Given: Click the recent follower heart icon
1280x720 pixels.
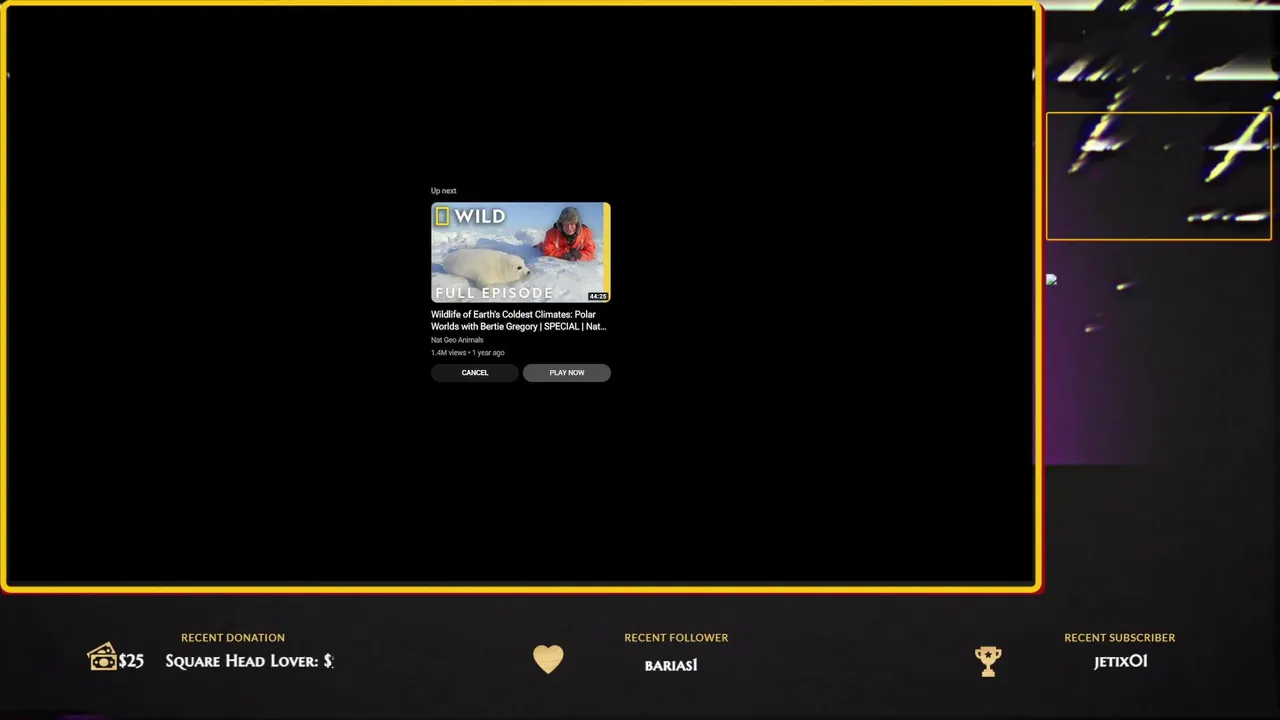Looking at the screenshot, I should (548, 659).
